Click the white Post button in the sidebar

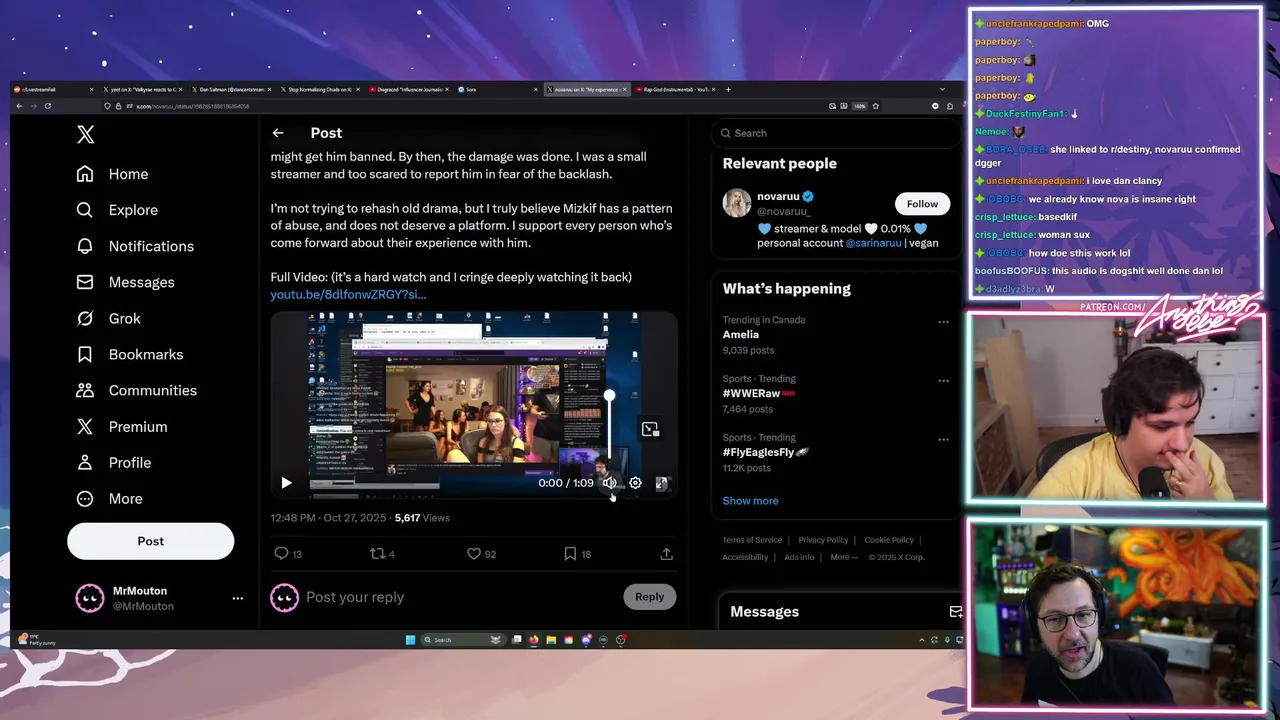[150, 541]
